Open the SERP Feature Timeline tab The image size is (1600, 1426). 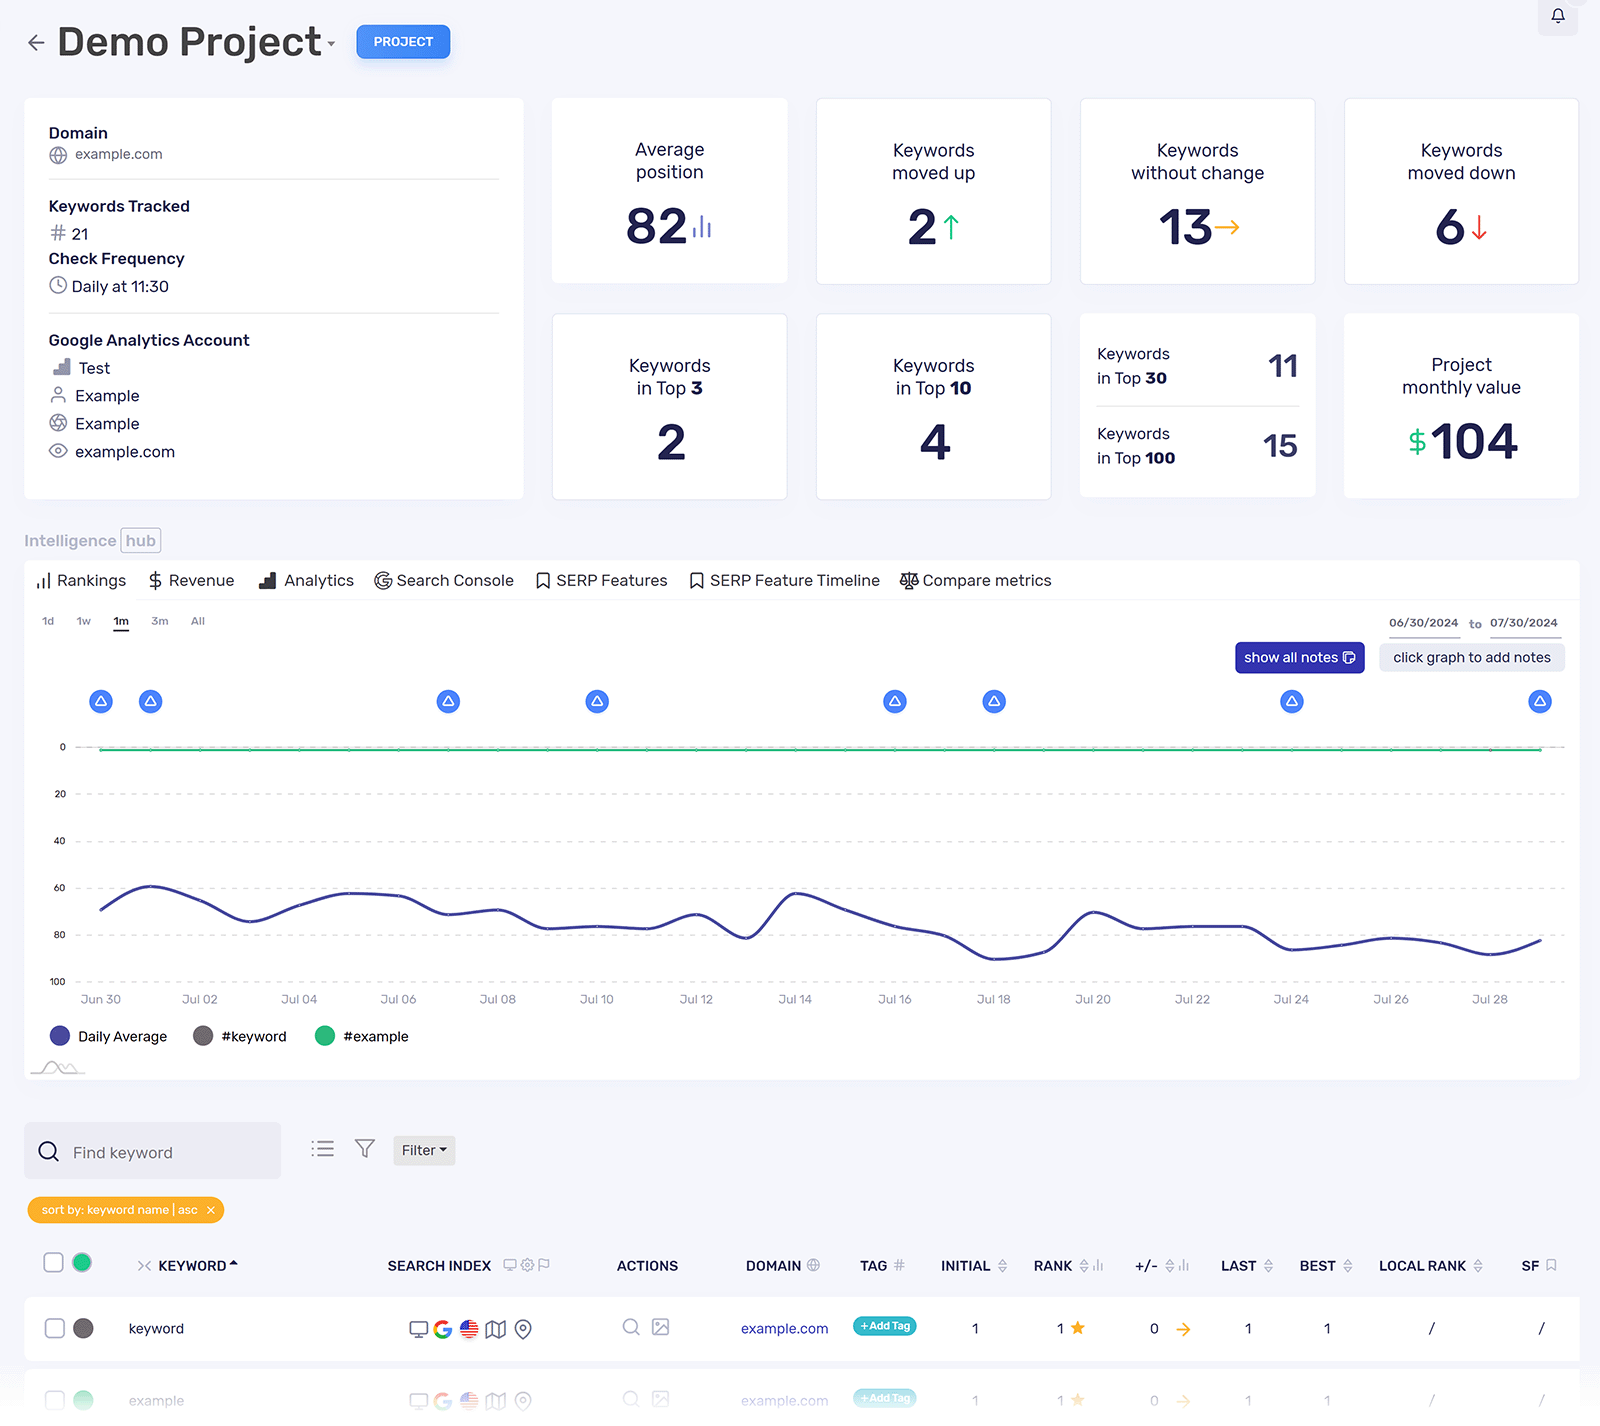click(784, 580)
